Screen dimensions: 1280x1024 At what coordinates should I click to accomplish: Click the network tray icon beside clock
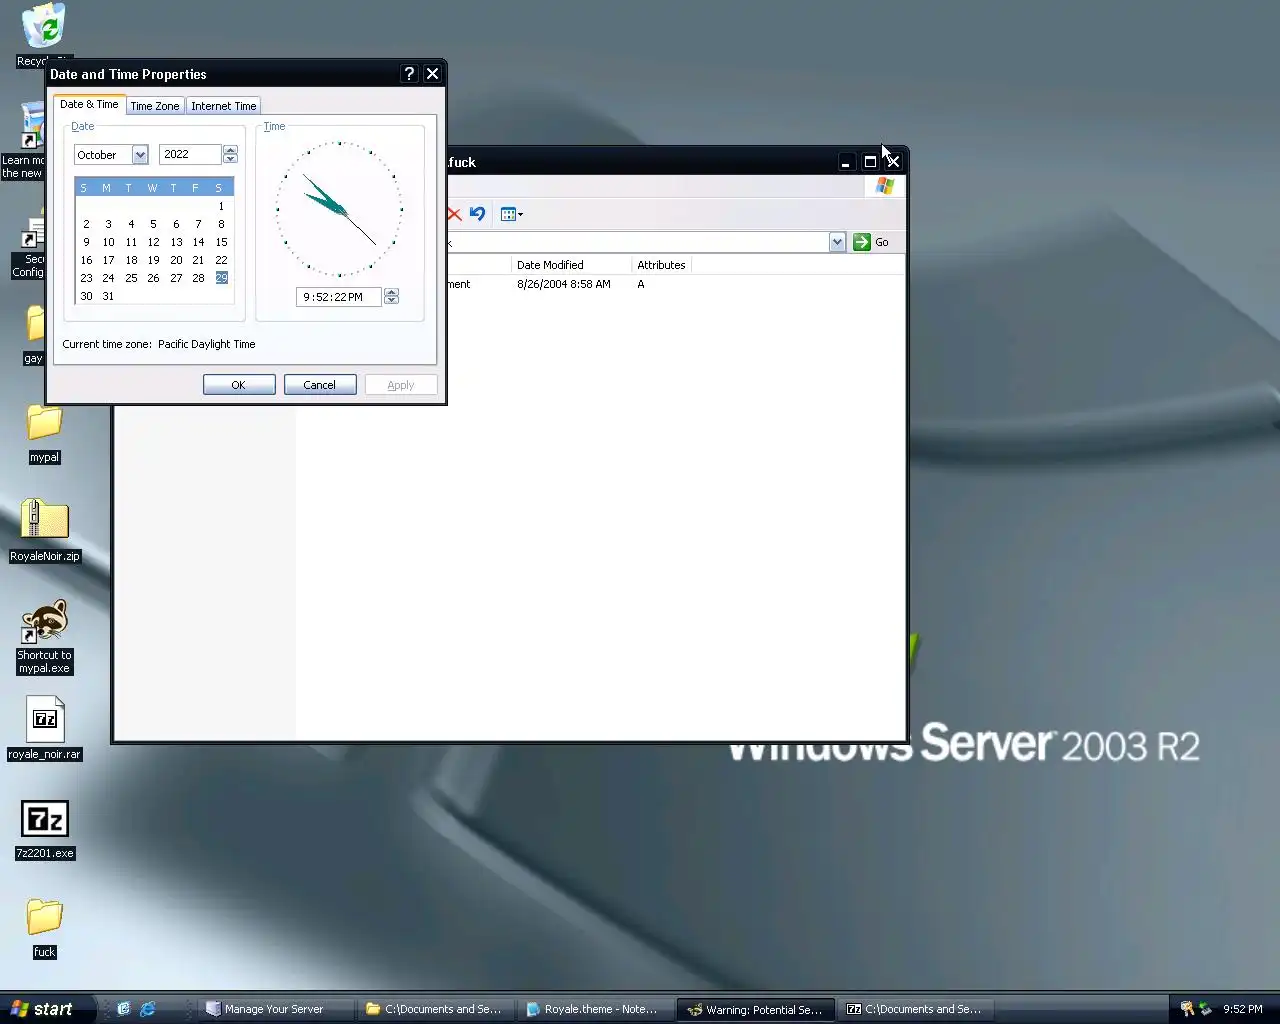1205,1009
